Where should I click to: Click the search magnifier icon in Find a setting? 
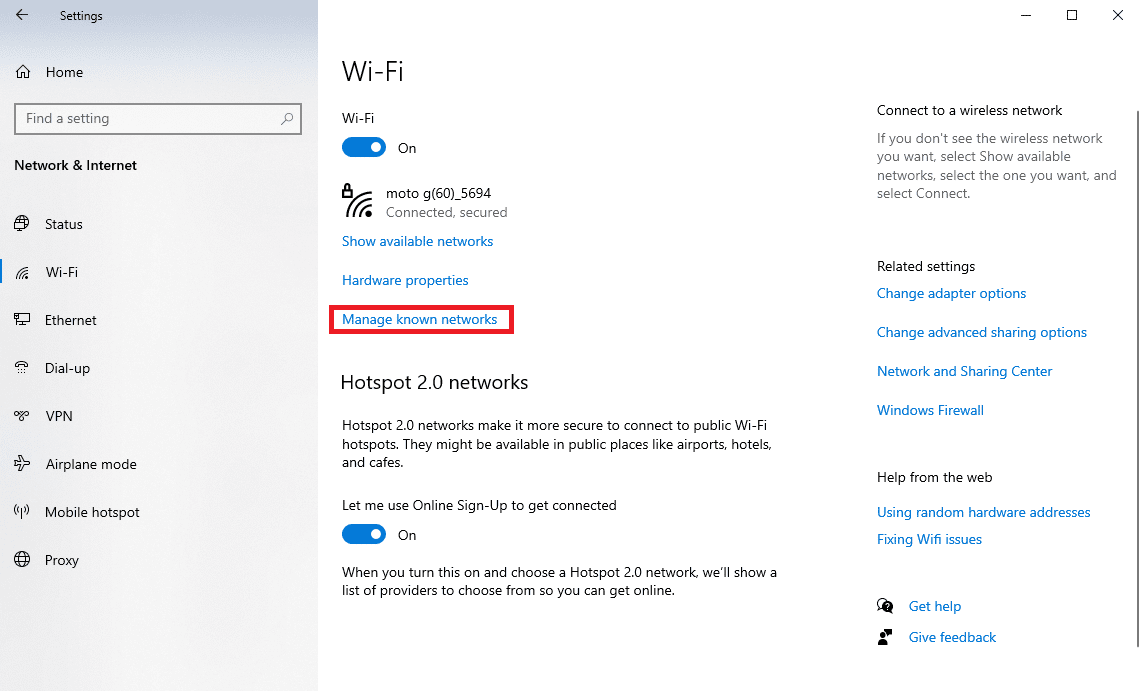[287, 119]
